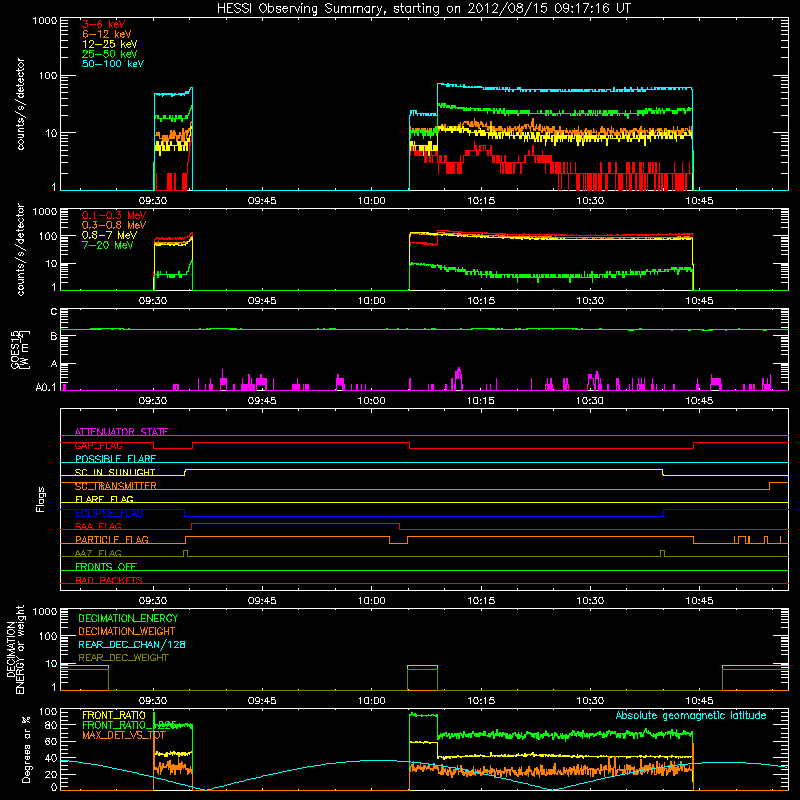Image resolution: width=800 pixels, height=800 pixels.
Task: Click the A0.1 tick label on GOES panel
Action: tap(46, 387)
